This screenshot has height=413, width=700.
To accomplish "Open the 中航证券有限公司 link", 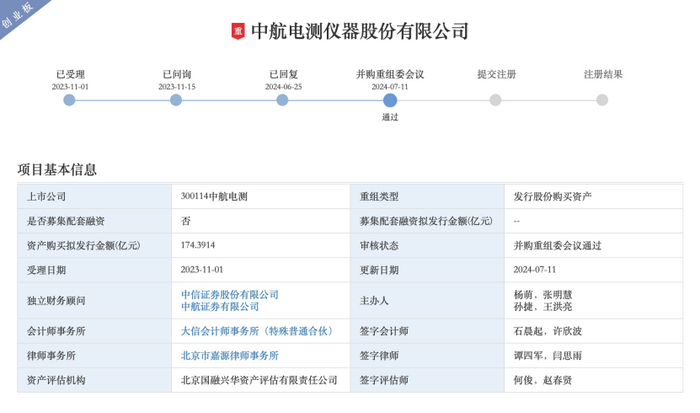I will pos(220,307).
